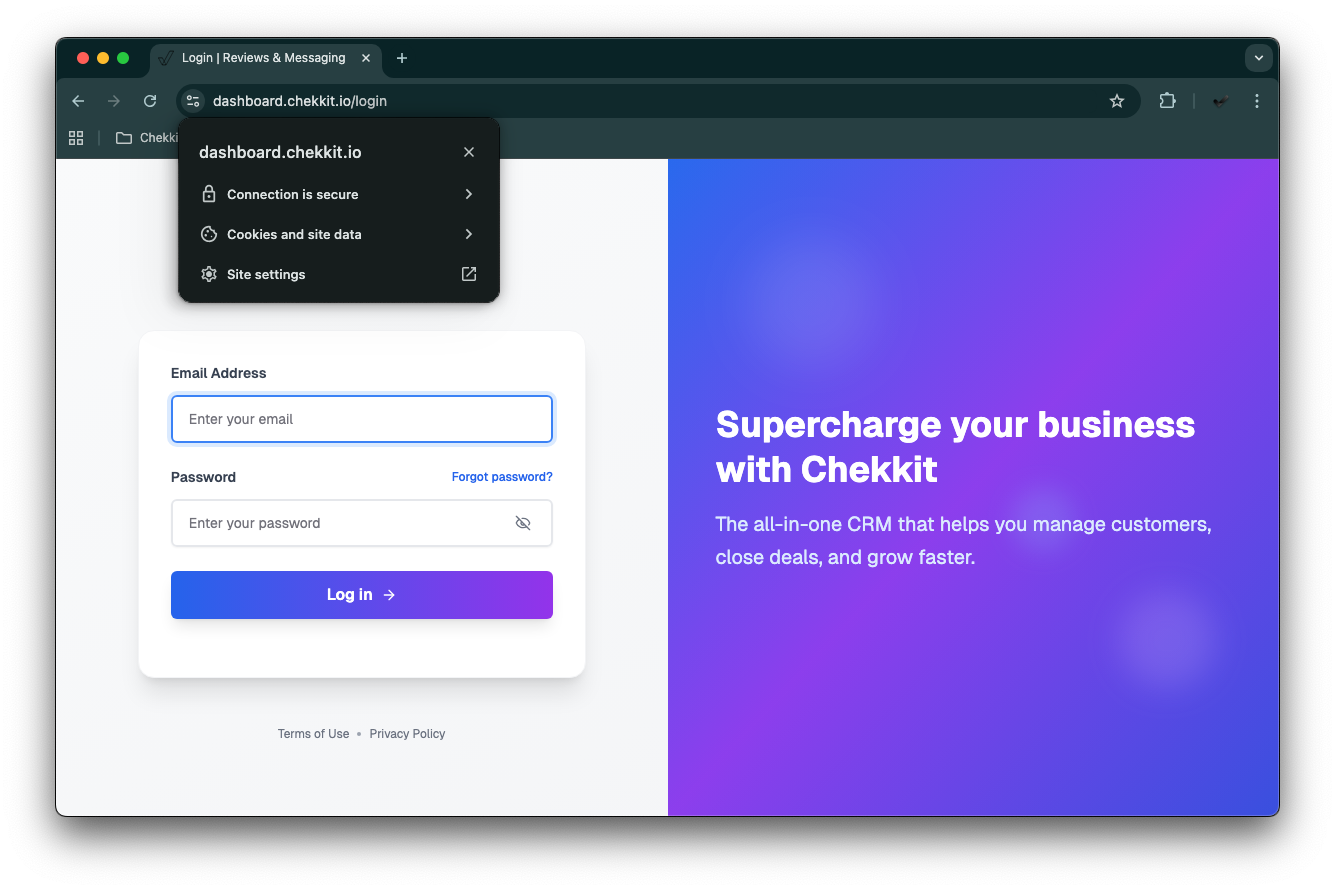Select the Site settings row

339,274
